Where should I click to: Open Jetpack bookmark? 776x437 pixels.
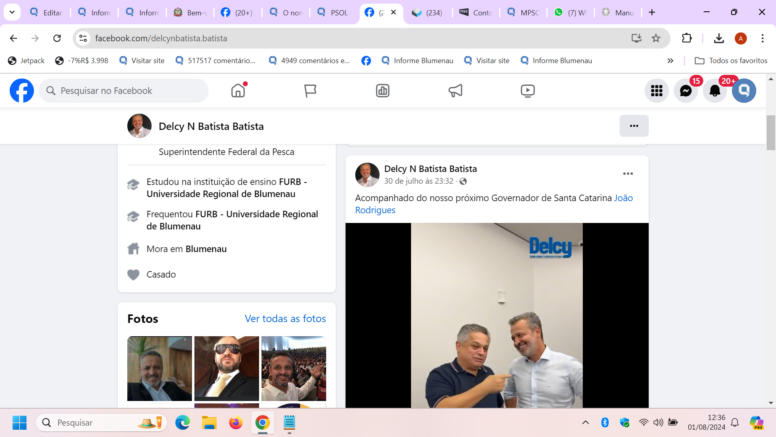pos(26,60)
